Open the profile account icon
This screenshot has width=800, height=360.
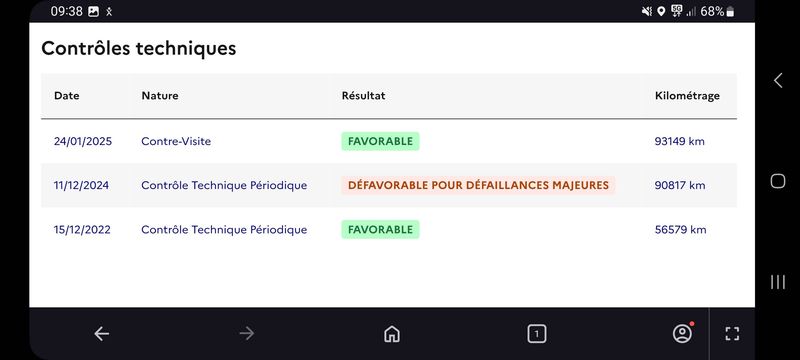pyautogui.click(x=682, y=333)
